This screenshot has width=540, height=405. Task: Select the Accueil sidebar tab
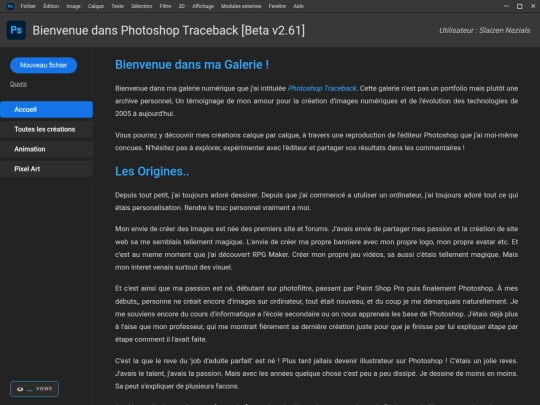point(46,110)
